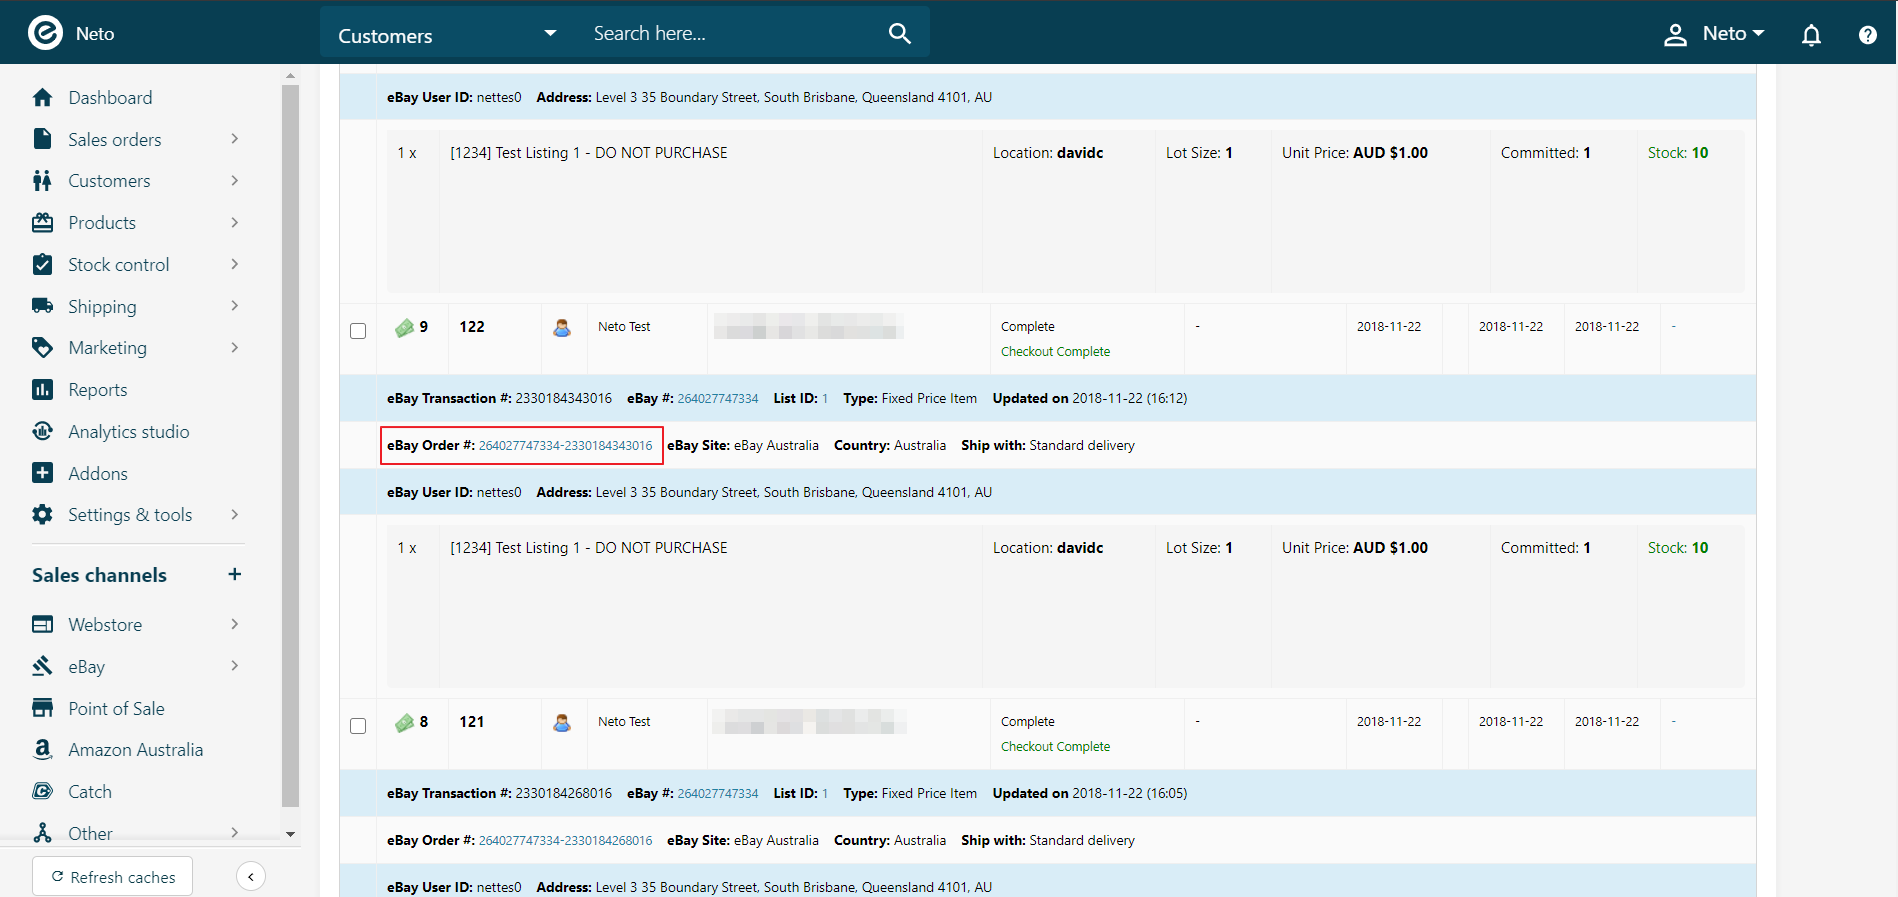Click the Webstore window icon
This screenshot has height=897, width=1898.
coord(42,625)
